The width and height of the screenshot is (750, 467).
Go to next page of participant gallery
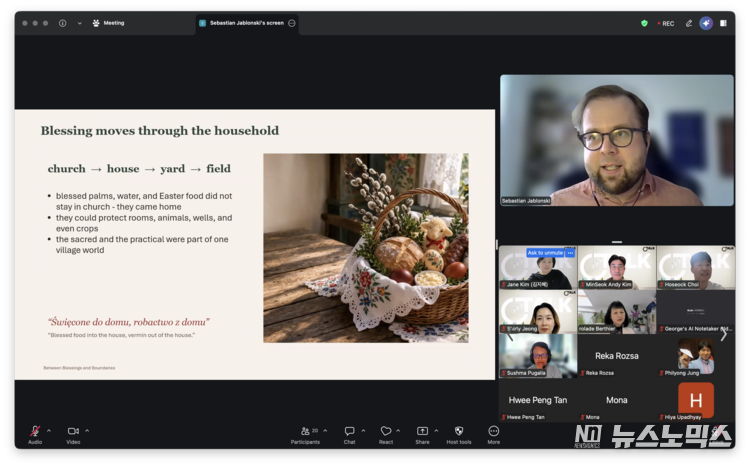click(x=724, y=335)
